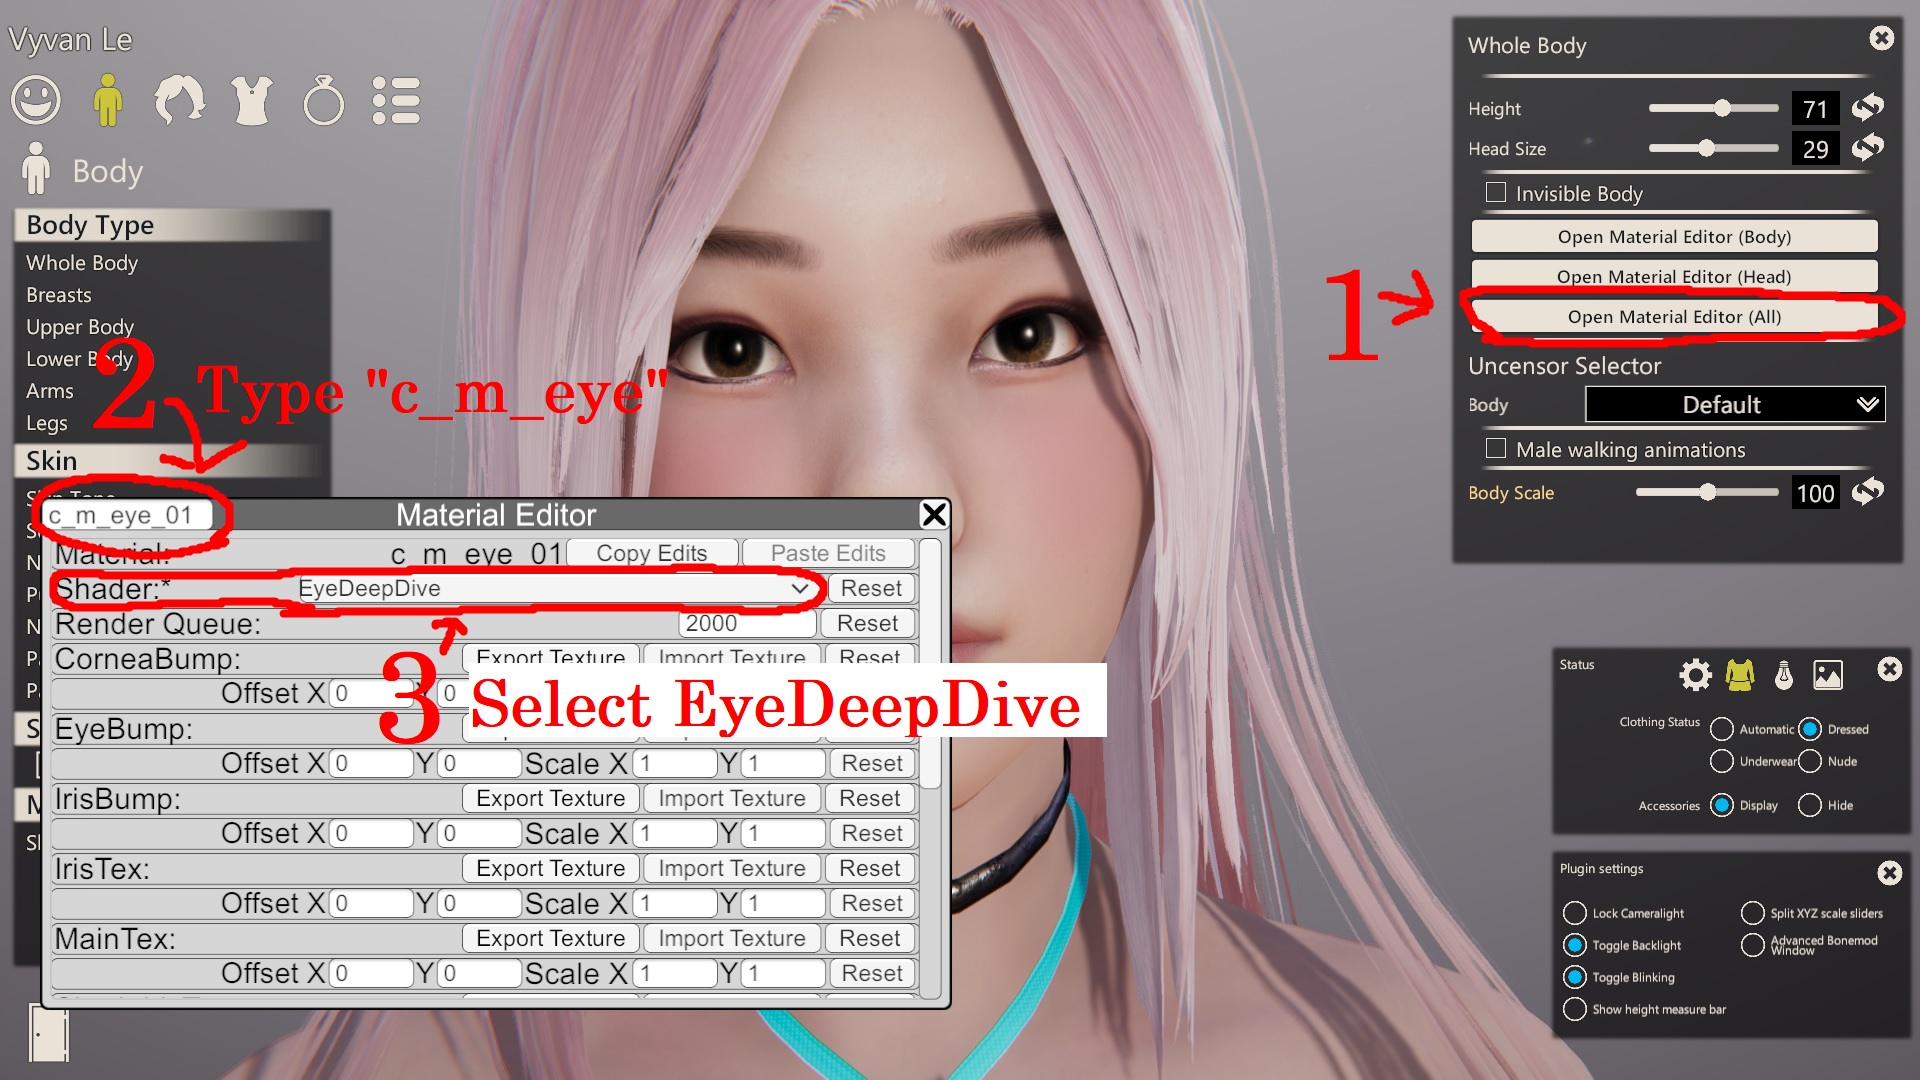
Task: Reset the Shader setting
Action: tap(871, 588)
